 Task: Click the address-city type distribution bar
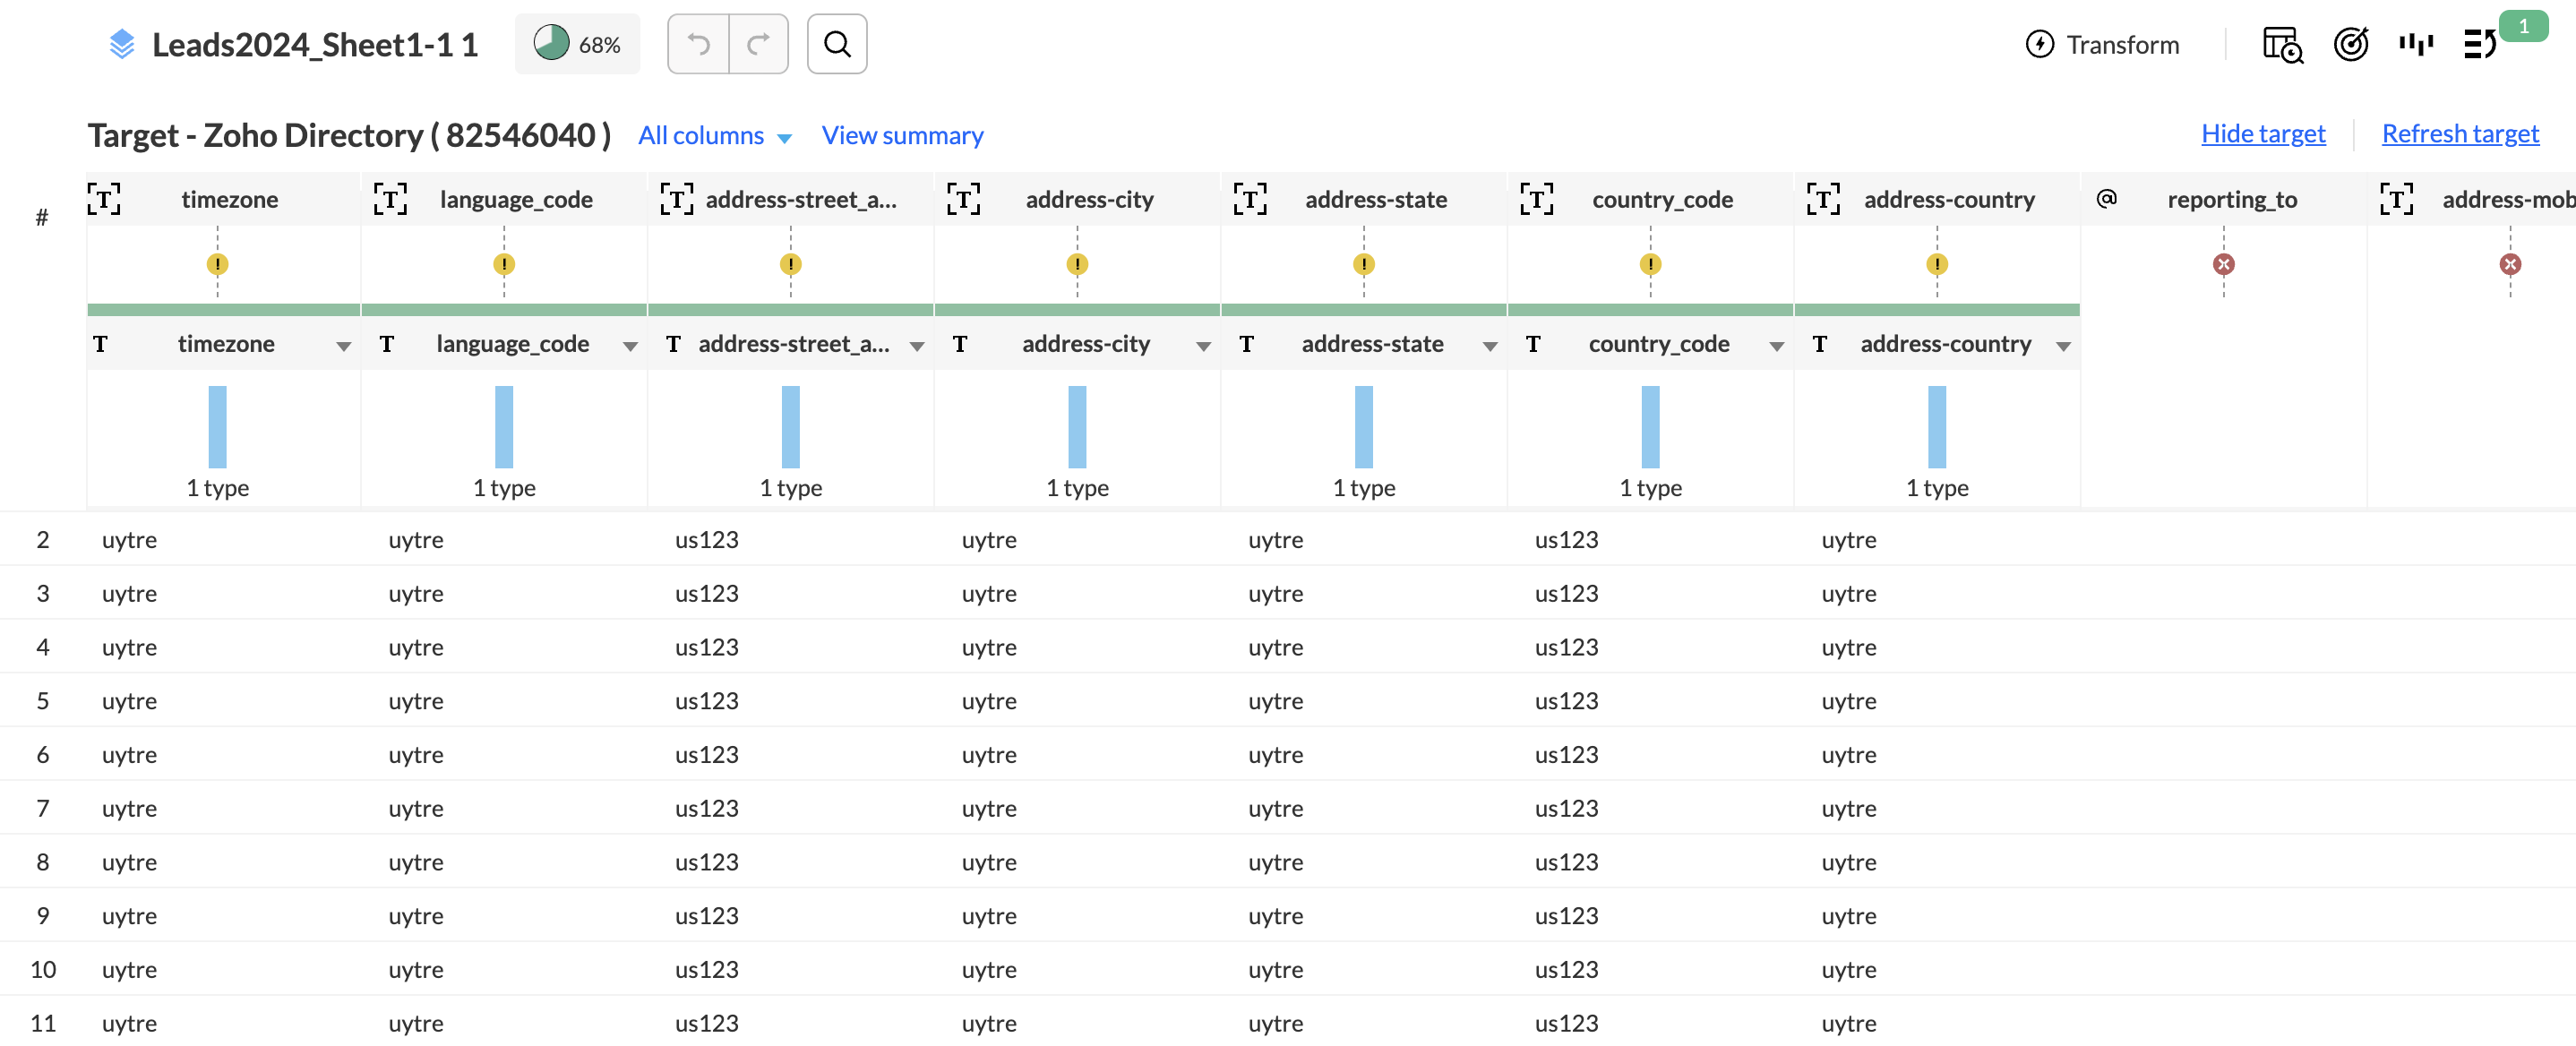tap(1077, 427)
